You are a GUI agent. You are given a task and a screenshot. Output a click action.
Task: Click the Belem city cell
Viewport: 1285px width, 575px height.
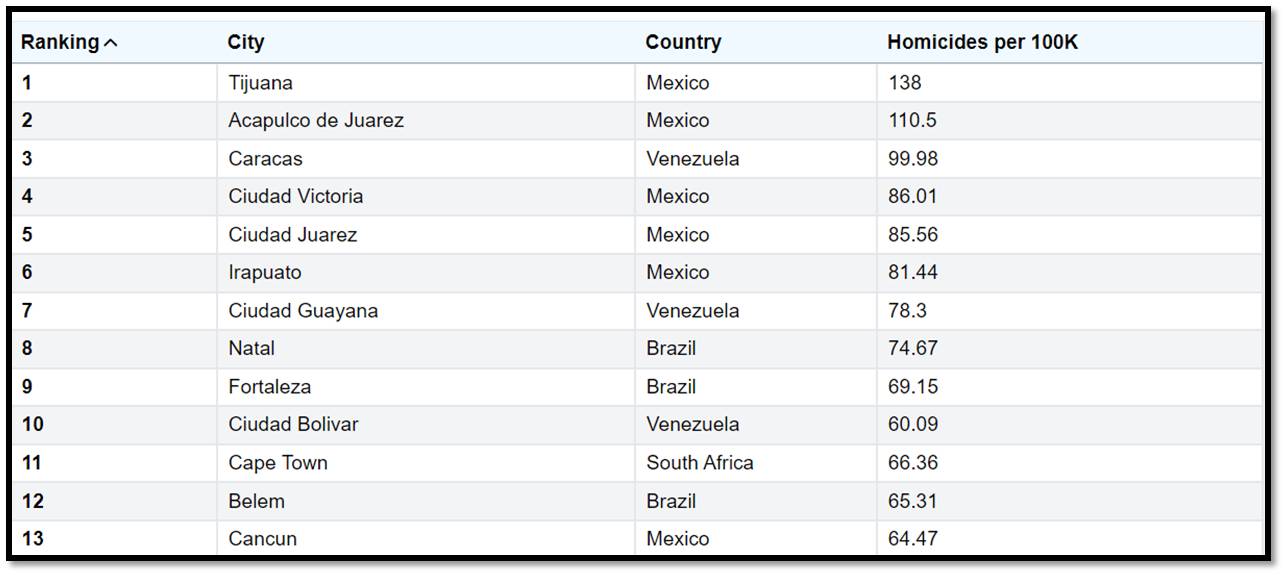256,501
